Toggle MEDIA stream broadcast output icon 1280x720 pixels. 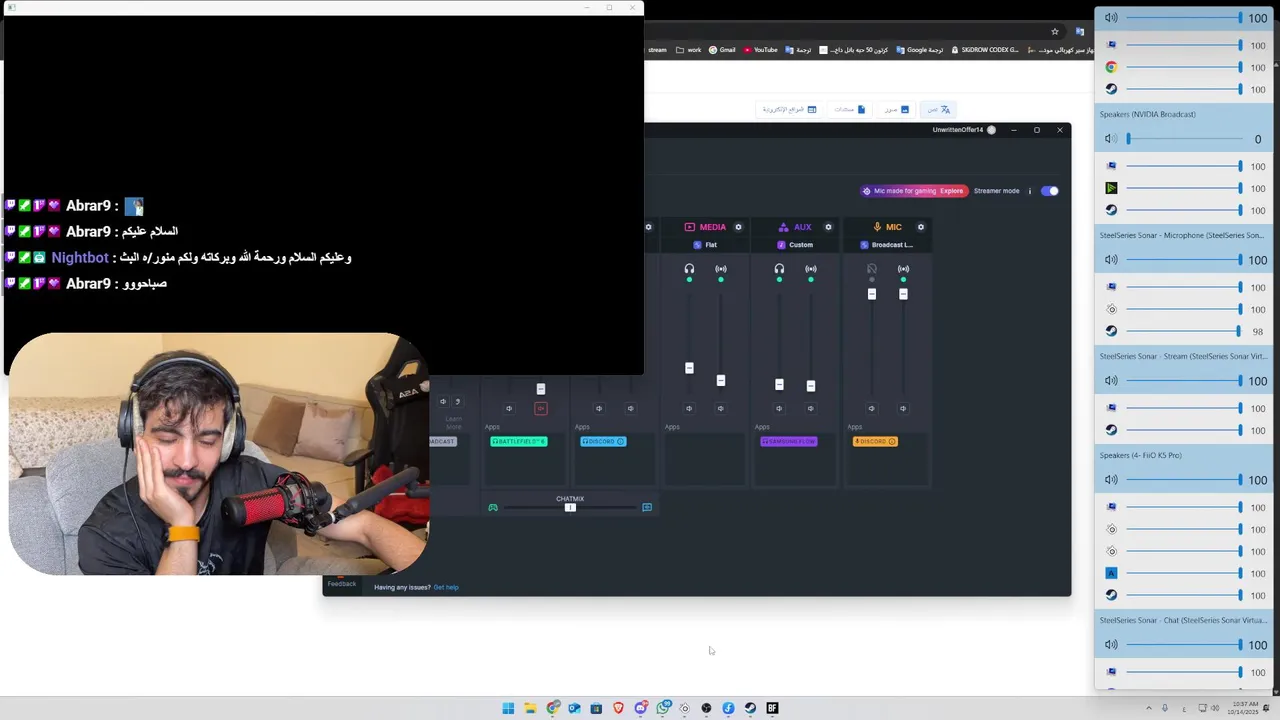pos(721,269)
